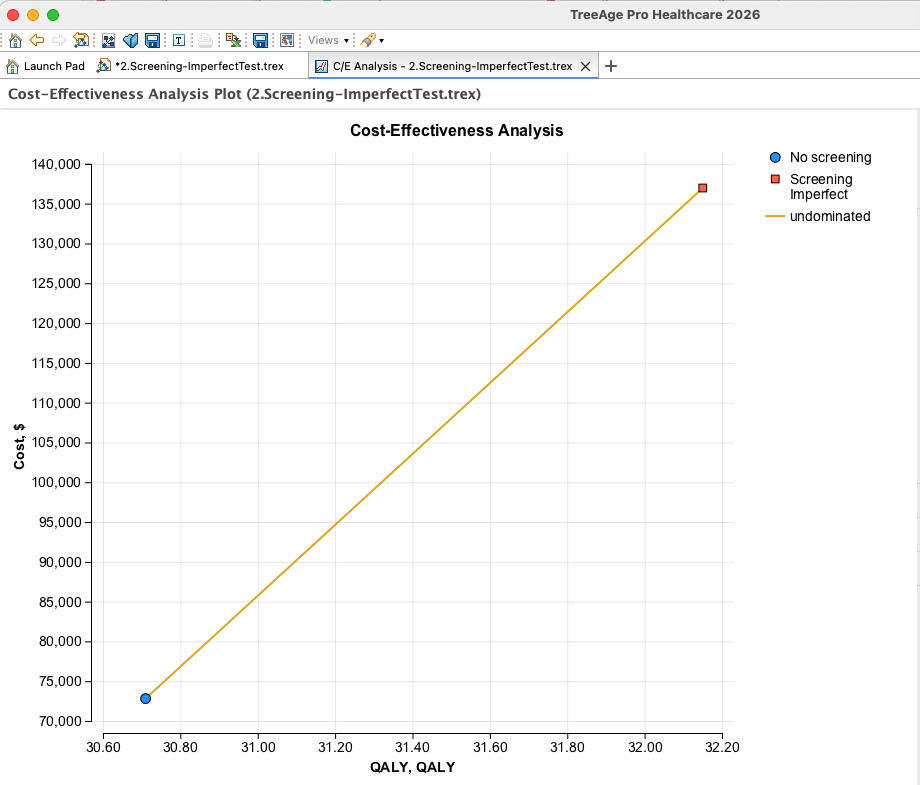The width and height of the screenshot is (920, 785).
Task: Click the 140,000 y-axis value
Action: pos(56,164)
